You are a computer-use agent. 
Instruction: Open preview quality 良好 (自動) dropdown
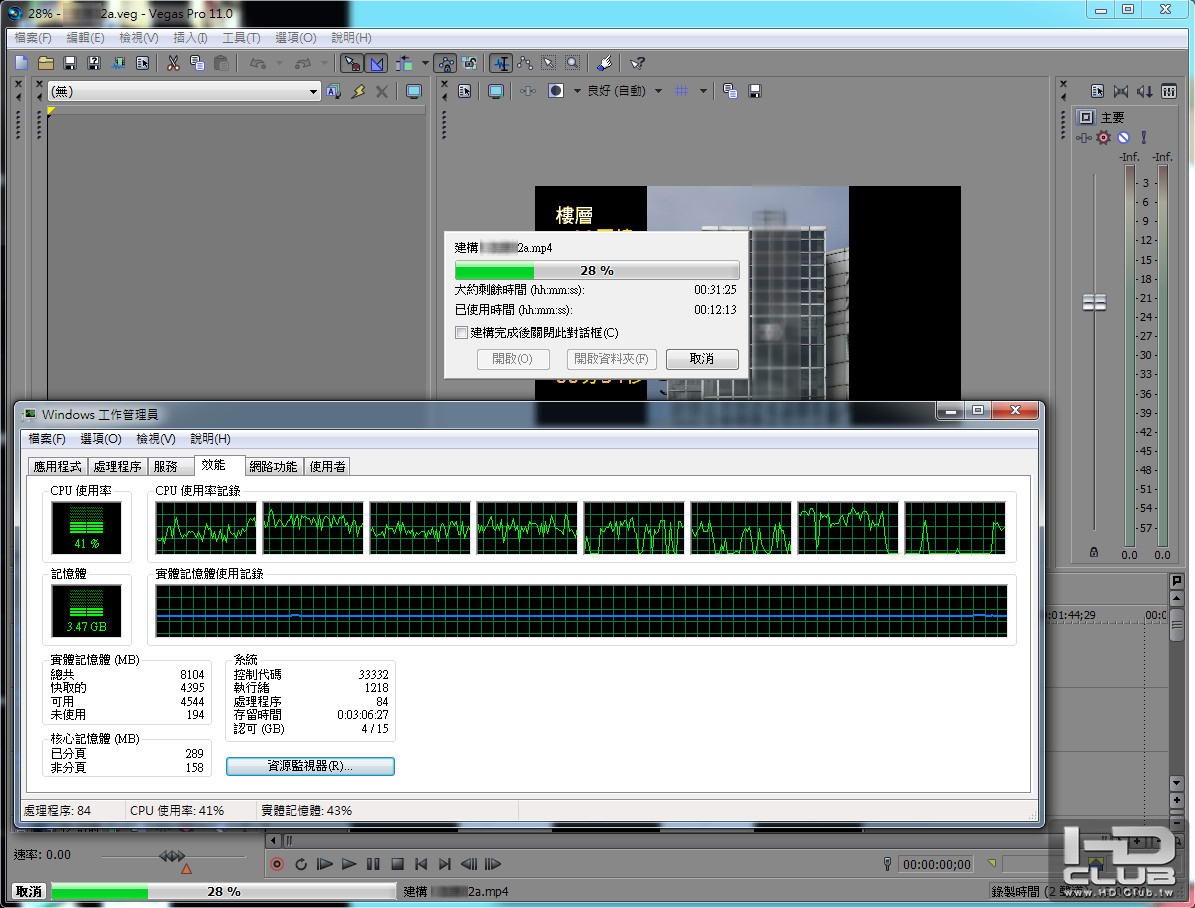pyautogui.click(x=625, y=91)
